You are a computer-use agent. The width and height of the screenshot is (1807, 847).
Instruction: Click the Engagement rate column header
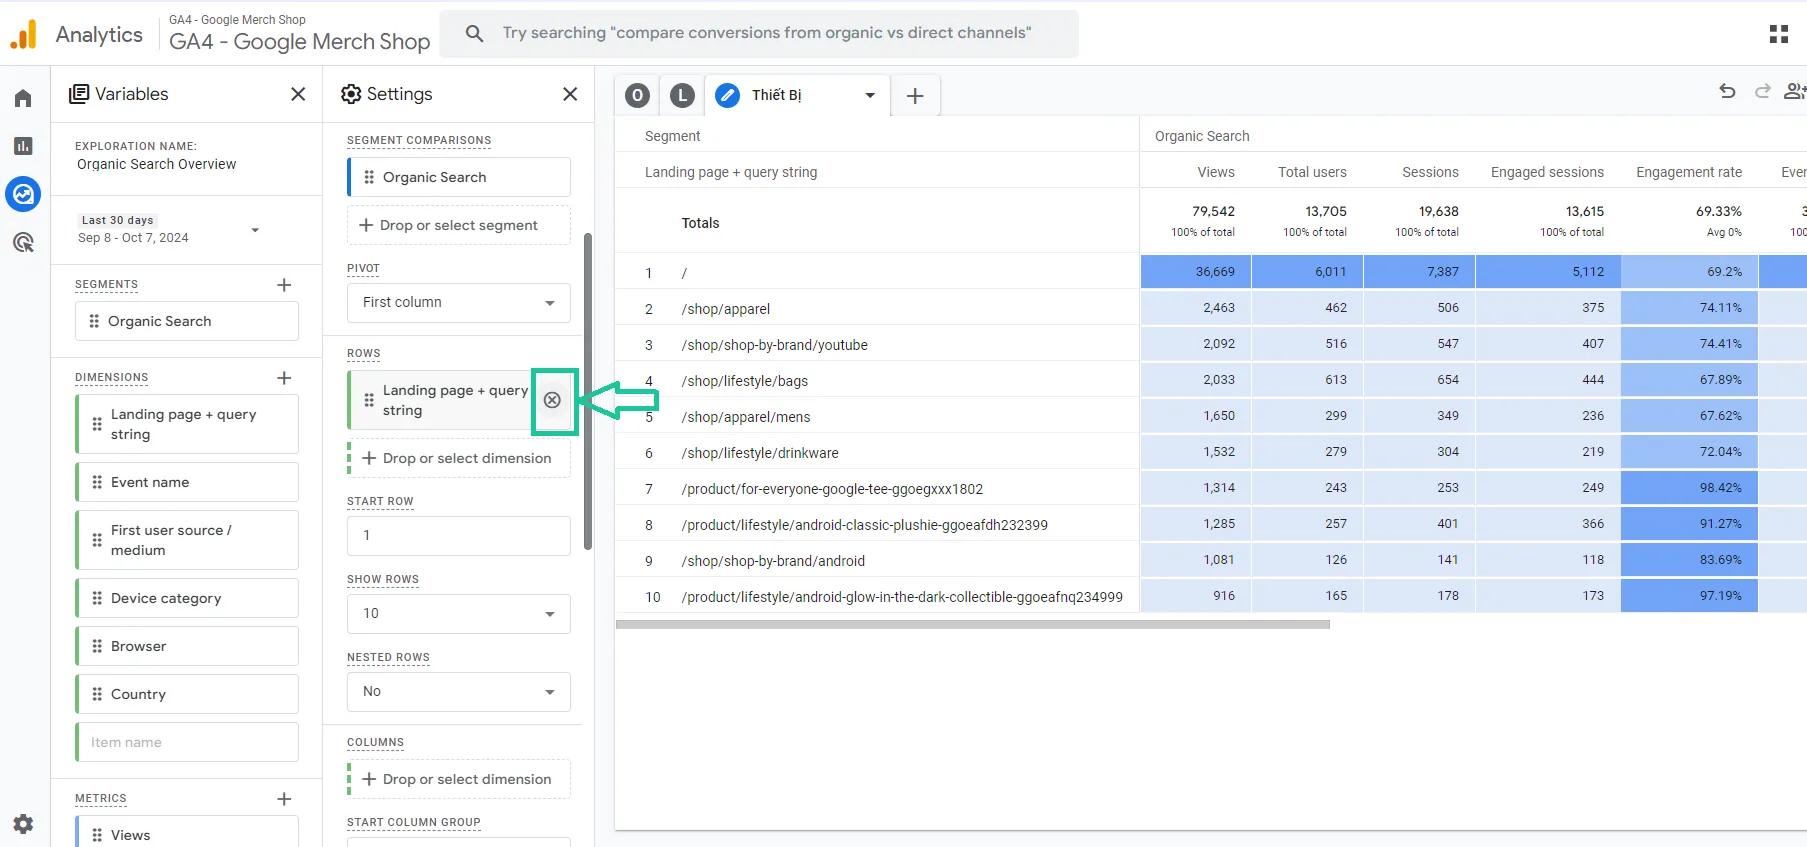tap(1689, 172)
